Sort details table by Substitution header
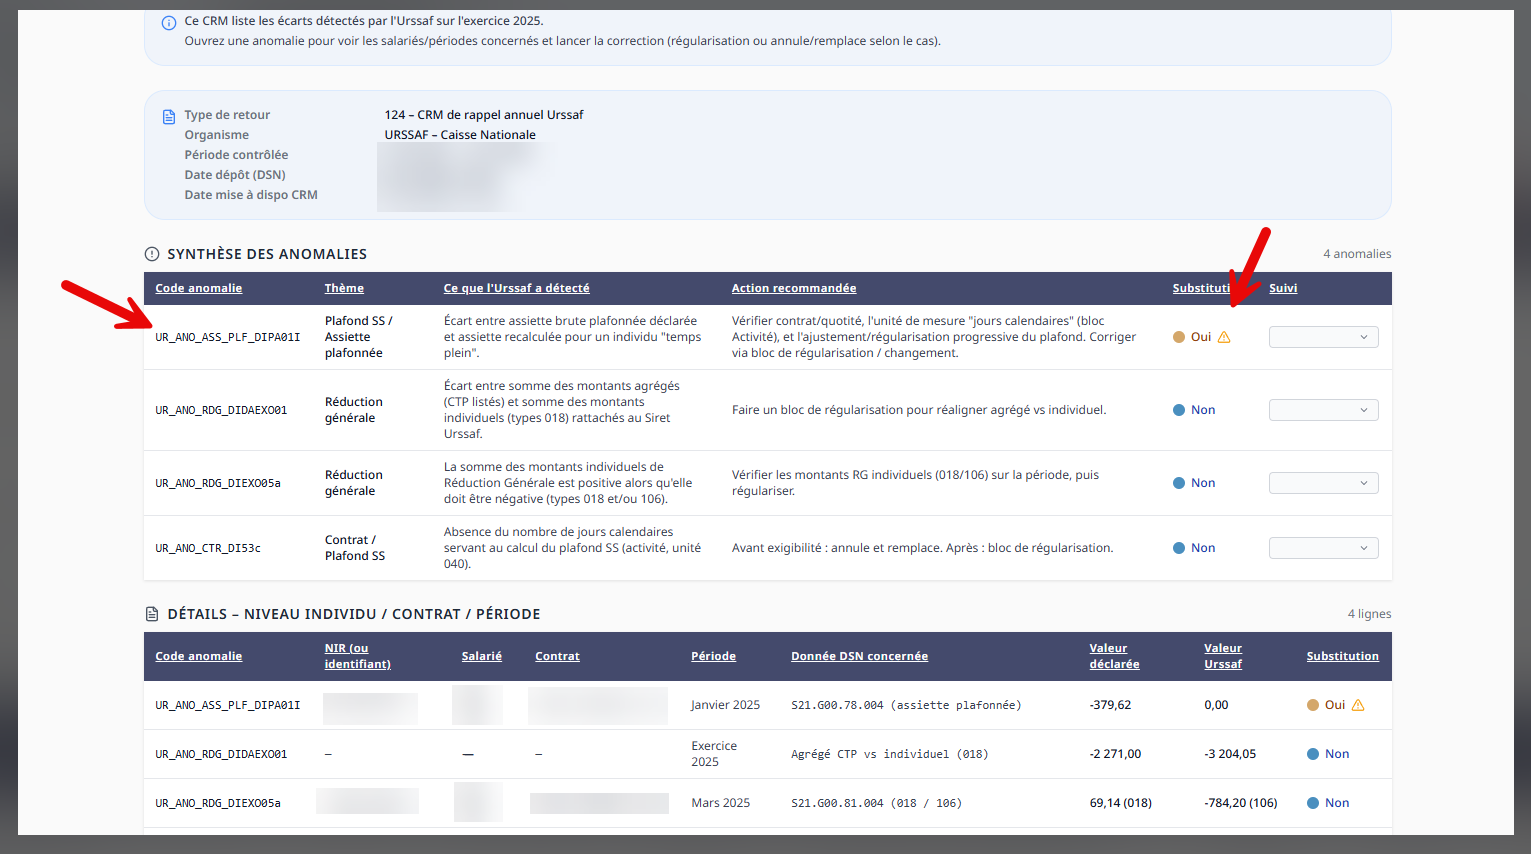Image resolution: width=1531 pixels, height=854 pixels. click(1342, 656)
